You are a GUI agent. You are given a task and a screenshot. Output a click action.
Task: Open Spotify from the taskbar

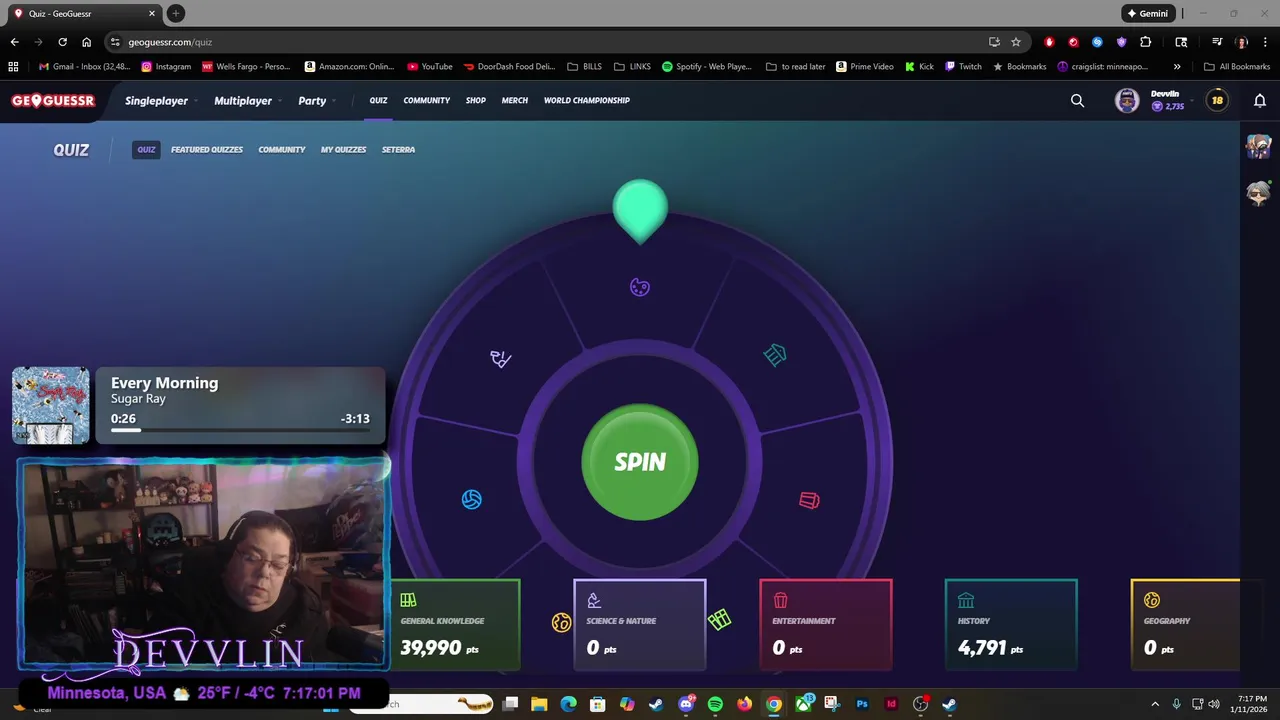coord(715,704)
